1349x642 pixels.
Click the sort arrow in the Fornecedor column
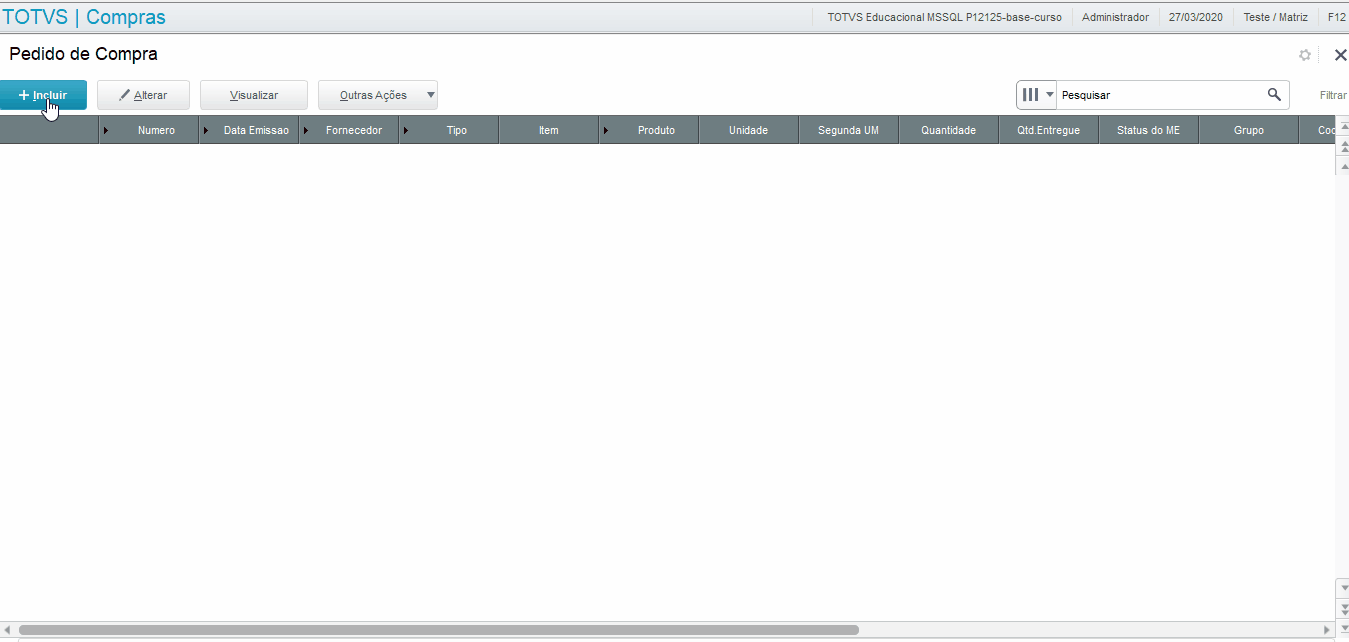coord(306,131)
